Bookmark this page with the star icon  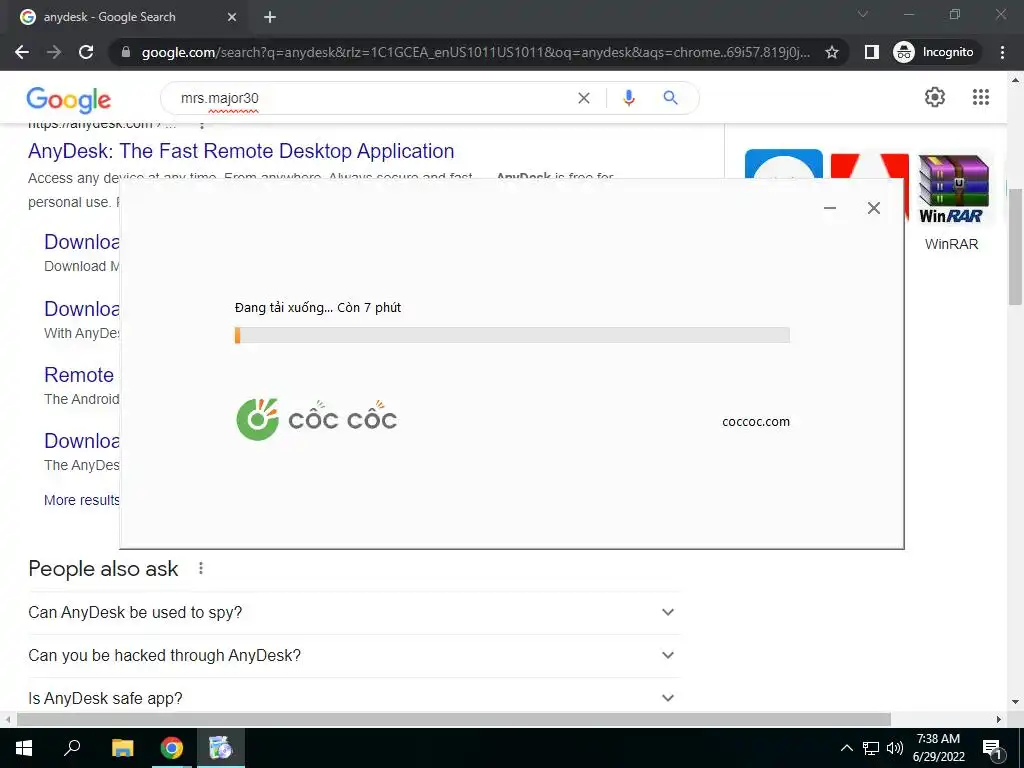pos(831,52)
